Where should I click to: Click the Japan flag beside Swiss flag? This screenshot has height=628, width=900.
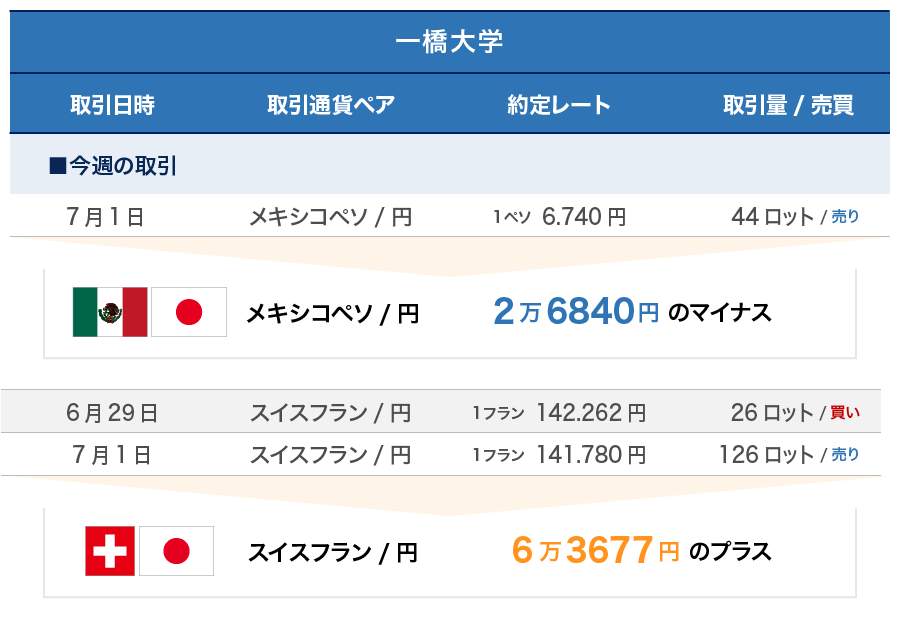(176, 551)
